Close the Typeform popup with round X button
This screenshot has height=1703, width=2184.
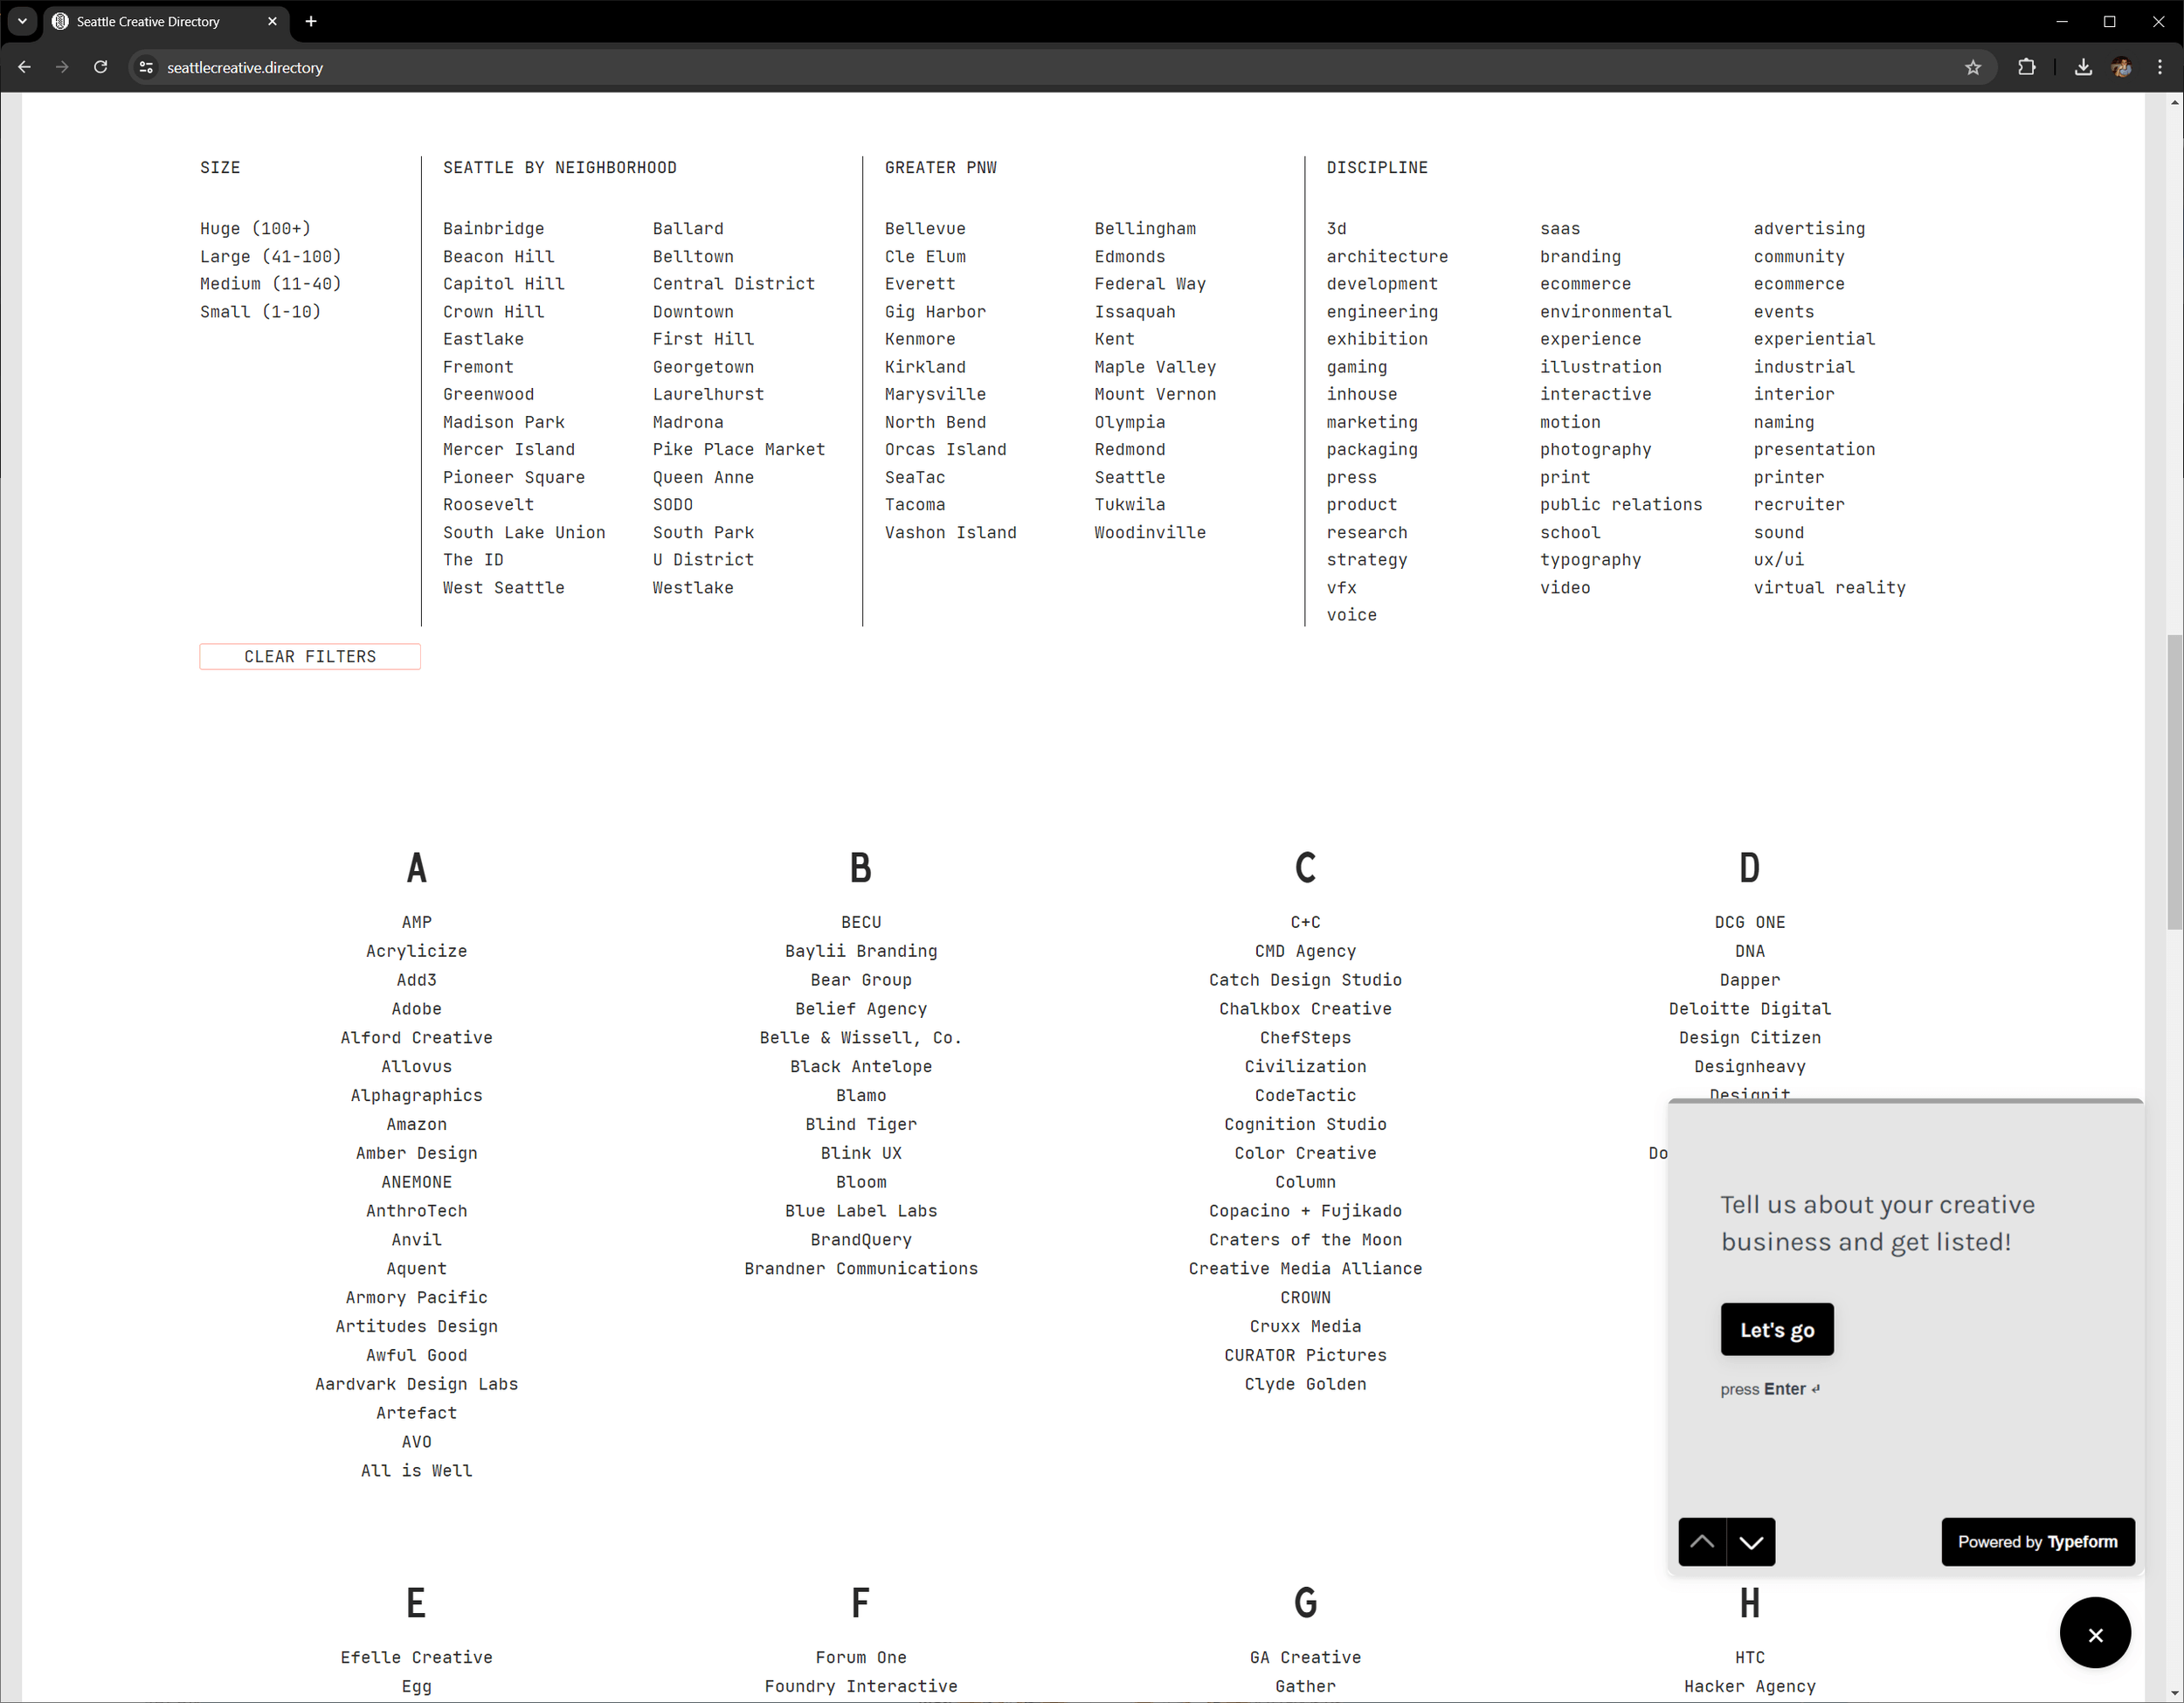tap(2095, 1634)
